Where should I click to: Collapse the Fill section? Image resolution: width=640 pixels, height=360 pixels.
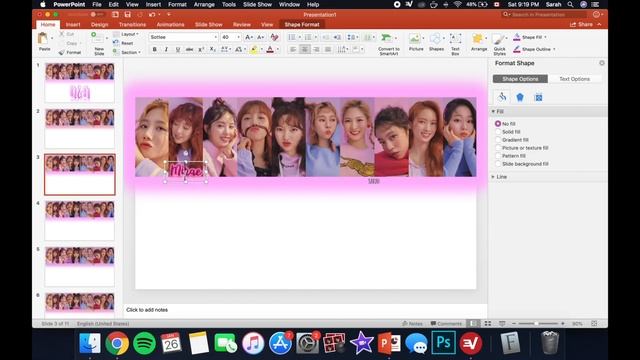(x=493, y=111)
